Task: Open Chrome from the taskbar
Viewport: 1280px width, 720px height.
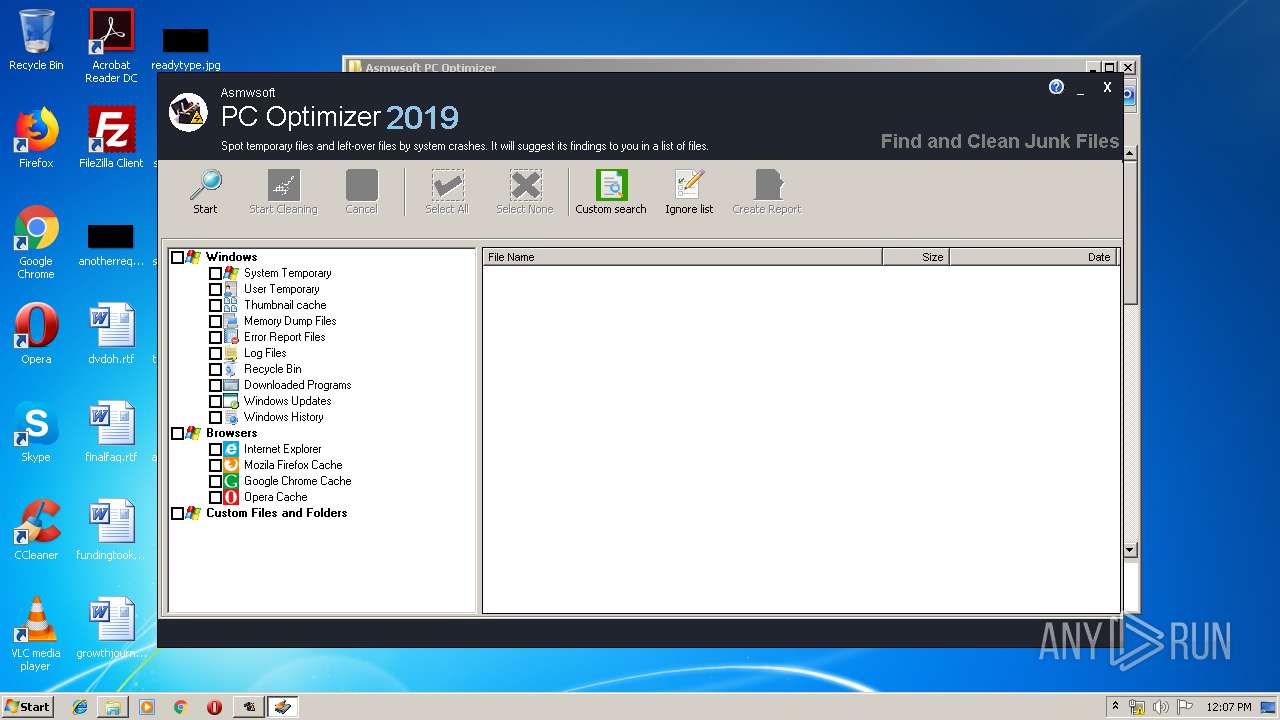Action: 180,707
